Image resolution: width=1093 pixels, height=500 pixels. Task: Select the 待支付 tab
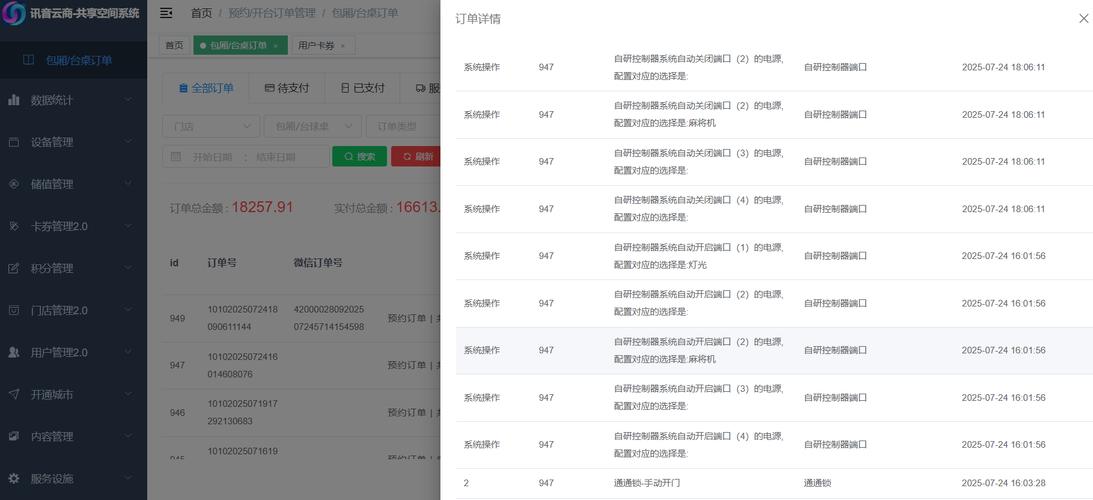(286, 89)
